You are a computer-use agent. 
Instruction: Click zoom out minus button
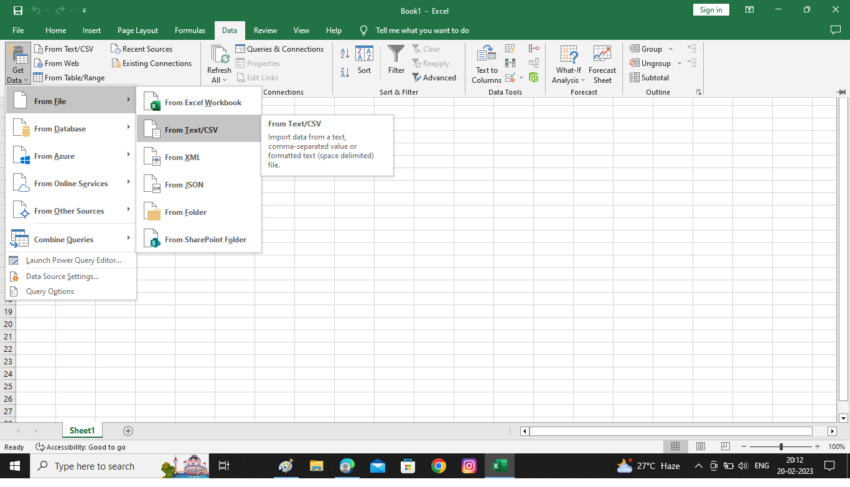[x=744, y=446]
